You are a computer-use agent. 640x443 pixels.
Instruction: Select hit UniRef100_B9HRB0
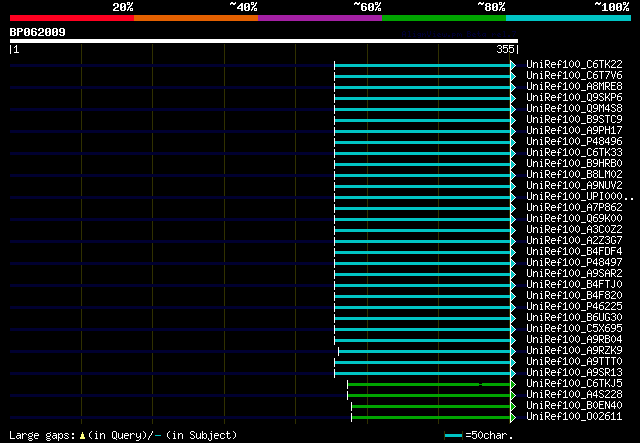click(x=574, y=164)
